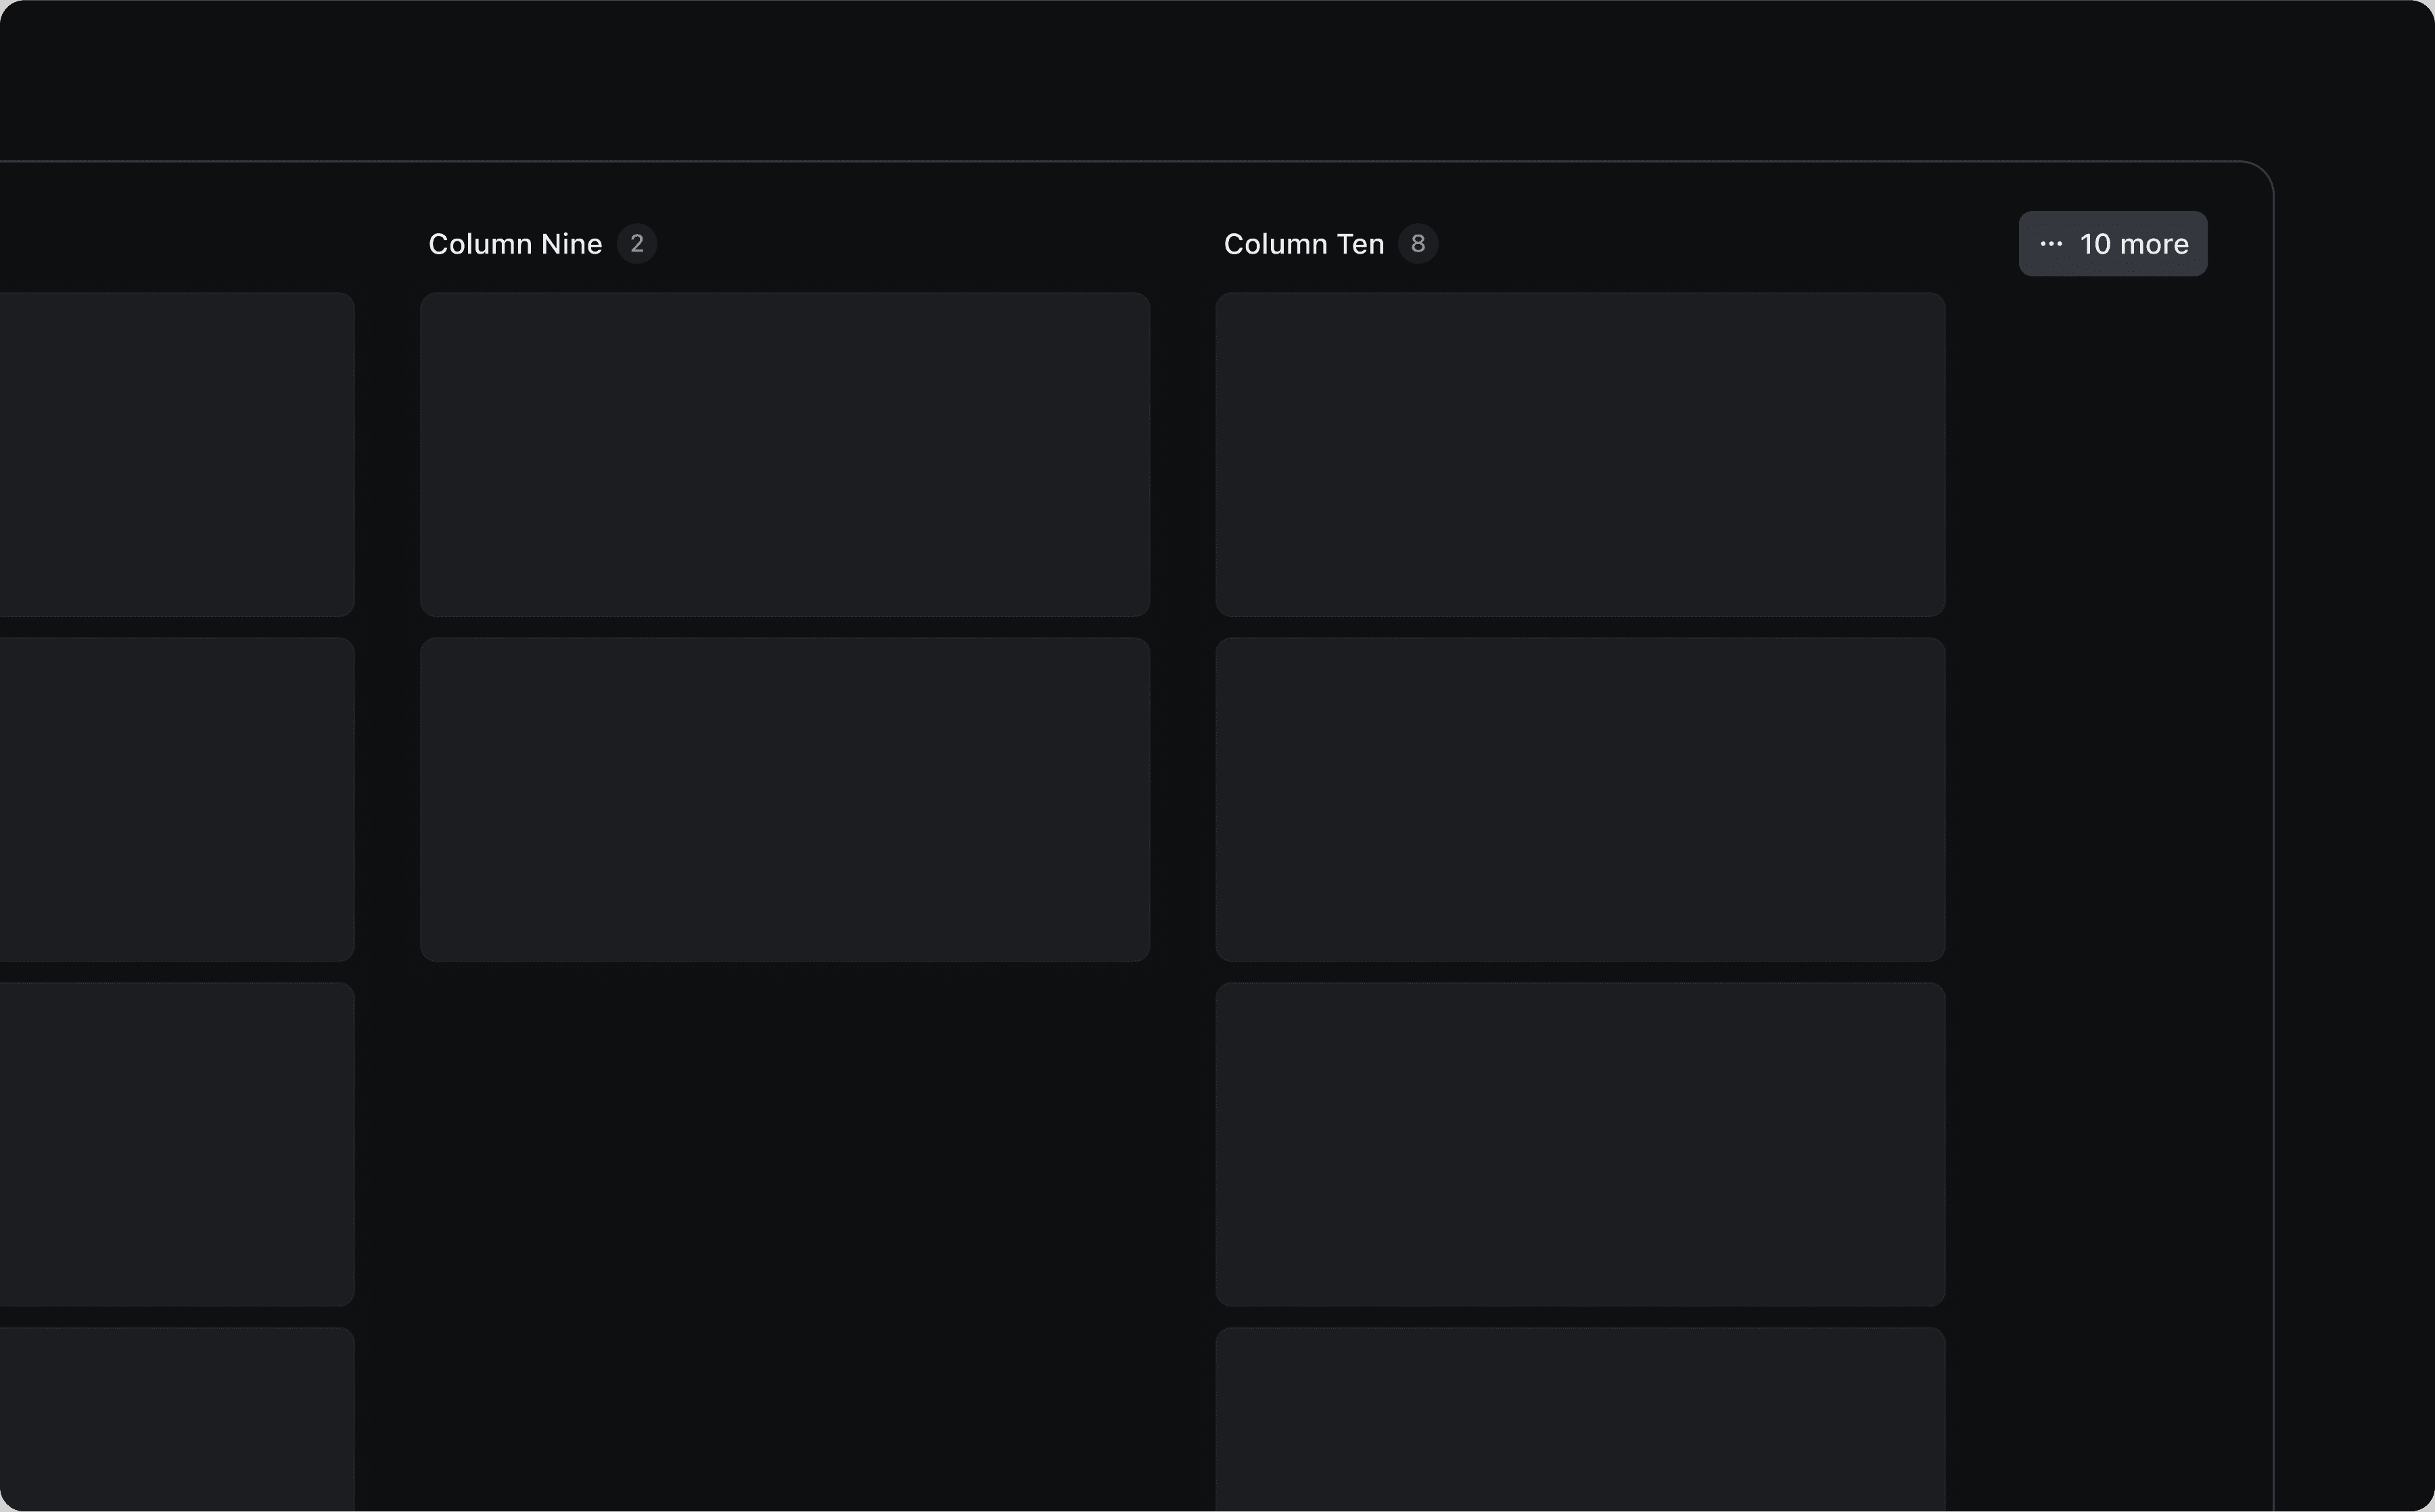Viewport: 2435px width, 1512px height.
Task: Open the second card in Column Nine
Action: click(x=784, y=799)
